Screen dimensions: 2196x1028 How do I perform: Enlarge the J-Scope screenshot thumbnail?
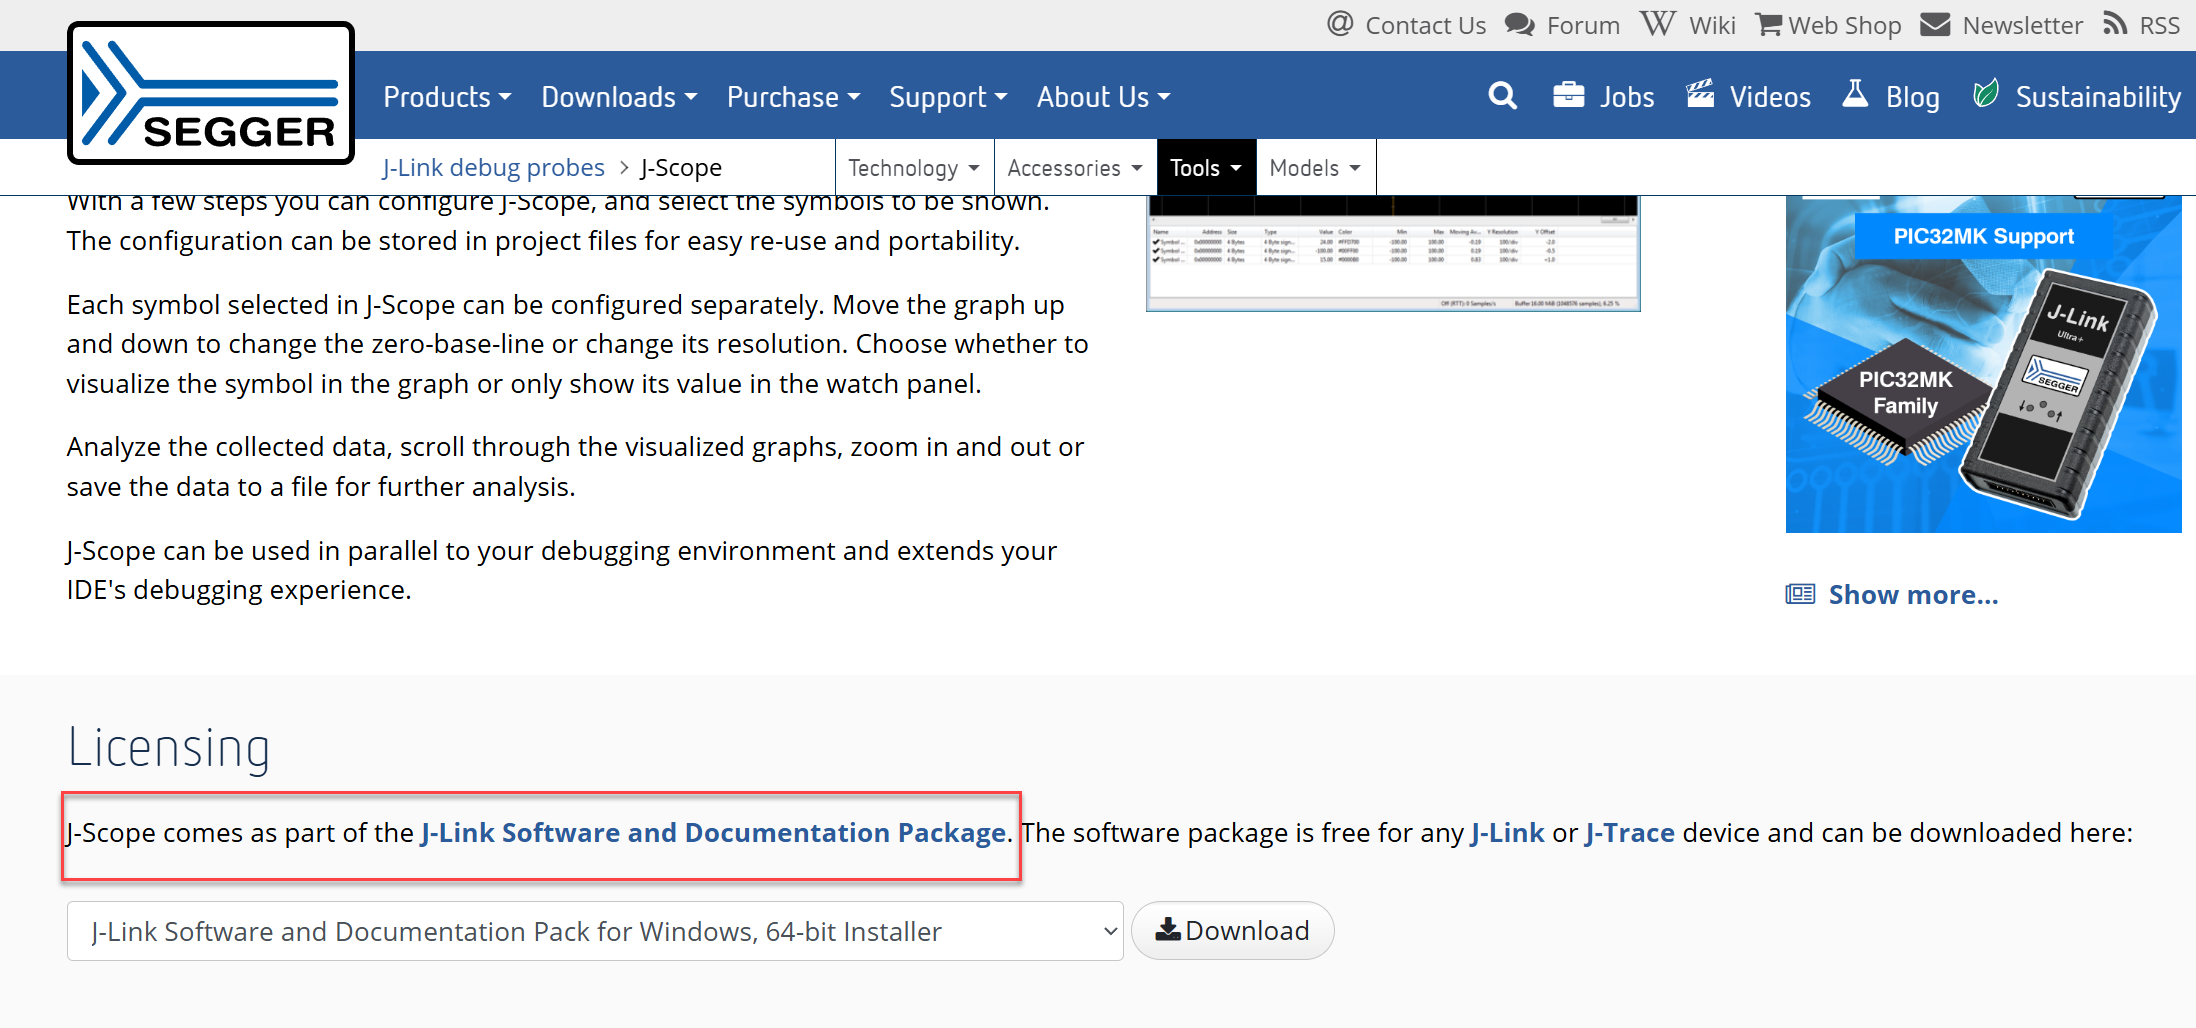(1393, 254)
